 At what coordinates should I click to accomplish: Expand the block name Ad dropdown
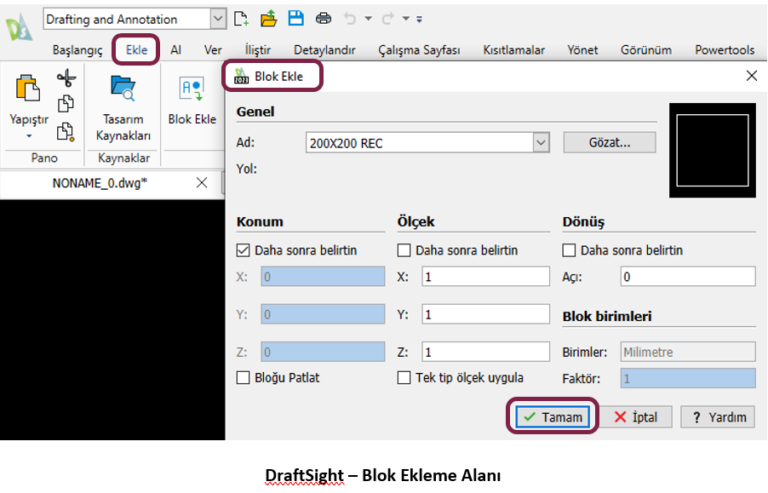click(x=541, y=143)
